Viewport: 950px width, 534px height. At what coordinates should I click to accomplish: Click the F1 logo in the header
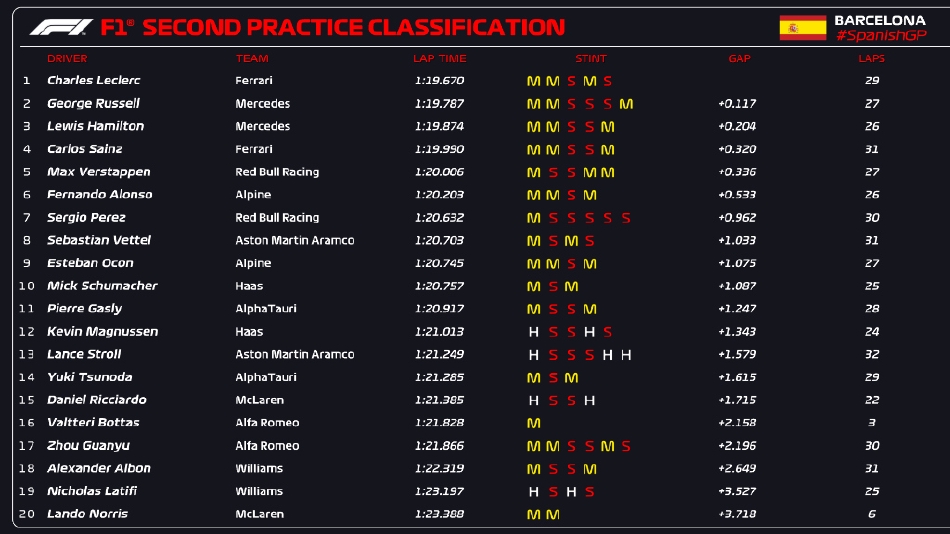tap(60, 27)
